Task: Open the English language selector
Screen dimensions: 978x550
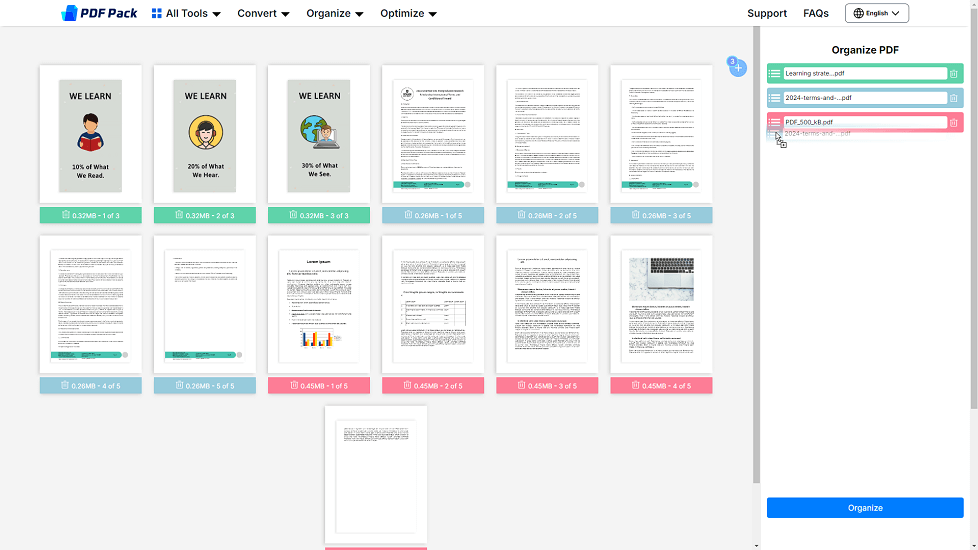Action: [x=876, y=13]
